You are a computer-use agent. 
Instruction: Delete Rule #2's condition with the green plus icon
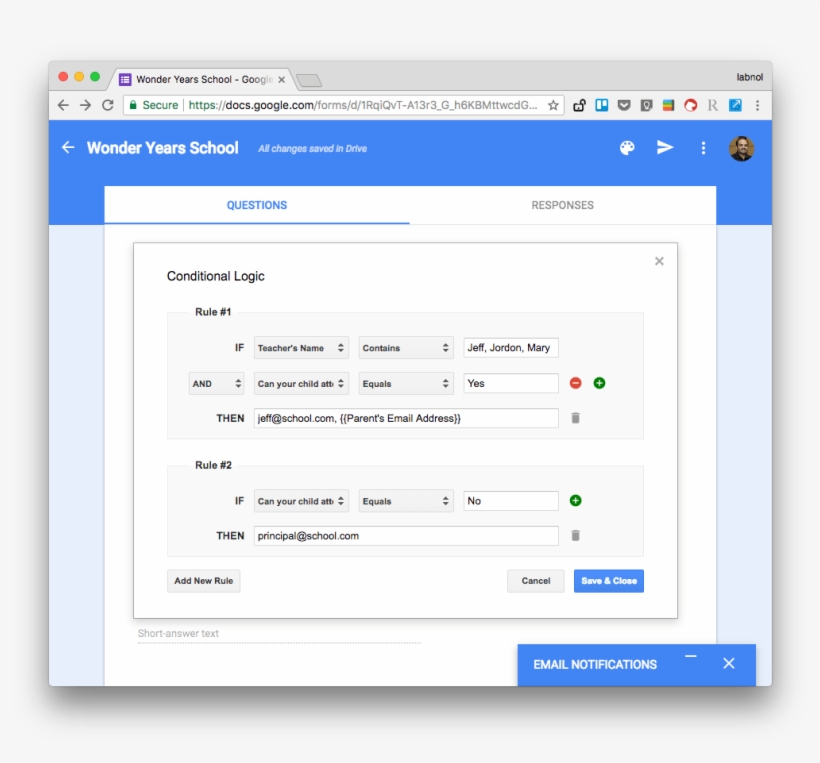573,500
